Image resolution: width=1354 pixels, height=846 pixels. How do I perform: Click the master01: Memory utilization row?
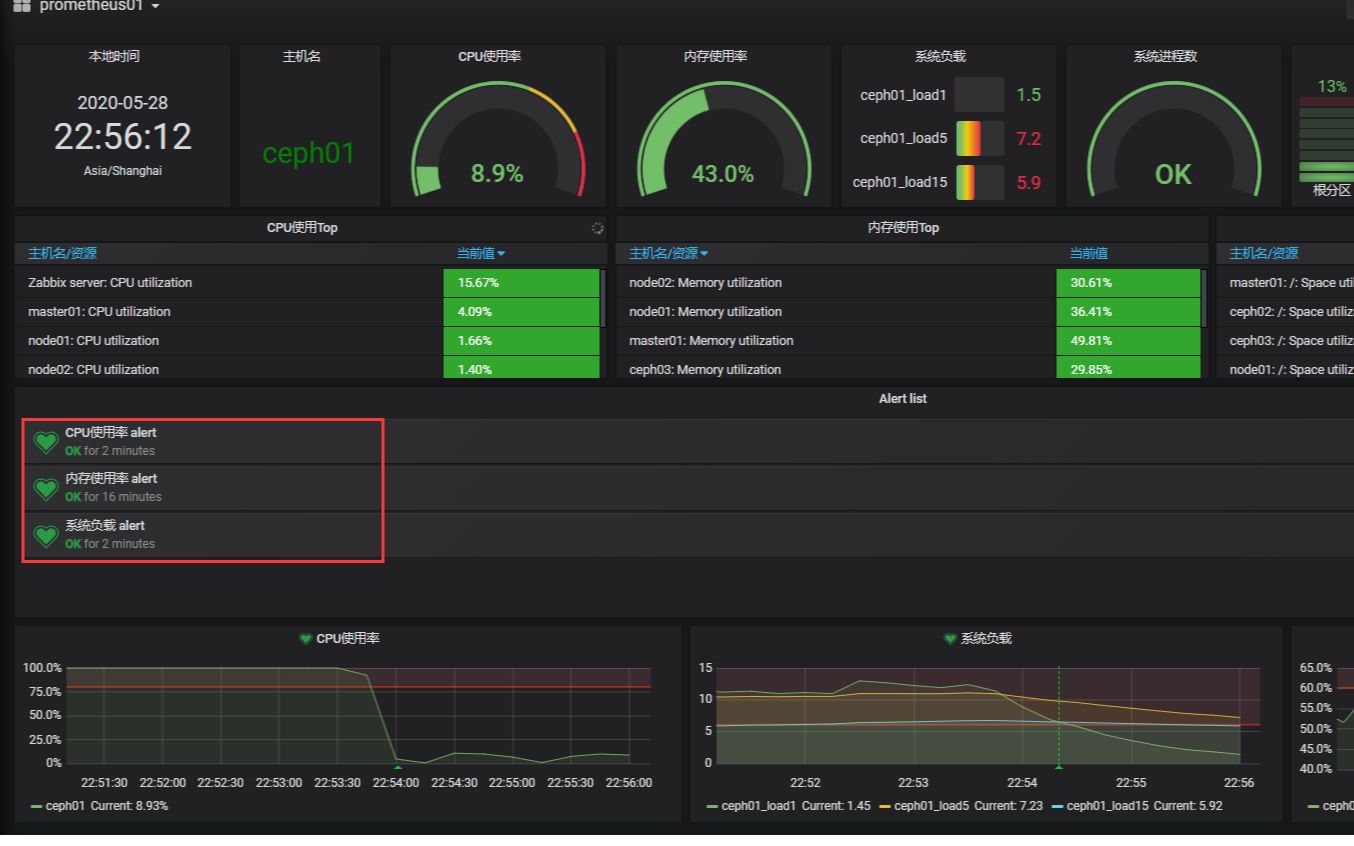click(x=909, y=341)
